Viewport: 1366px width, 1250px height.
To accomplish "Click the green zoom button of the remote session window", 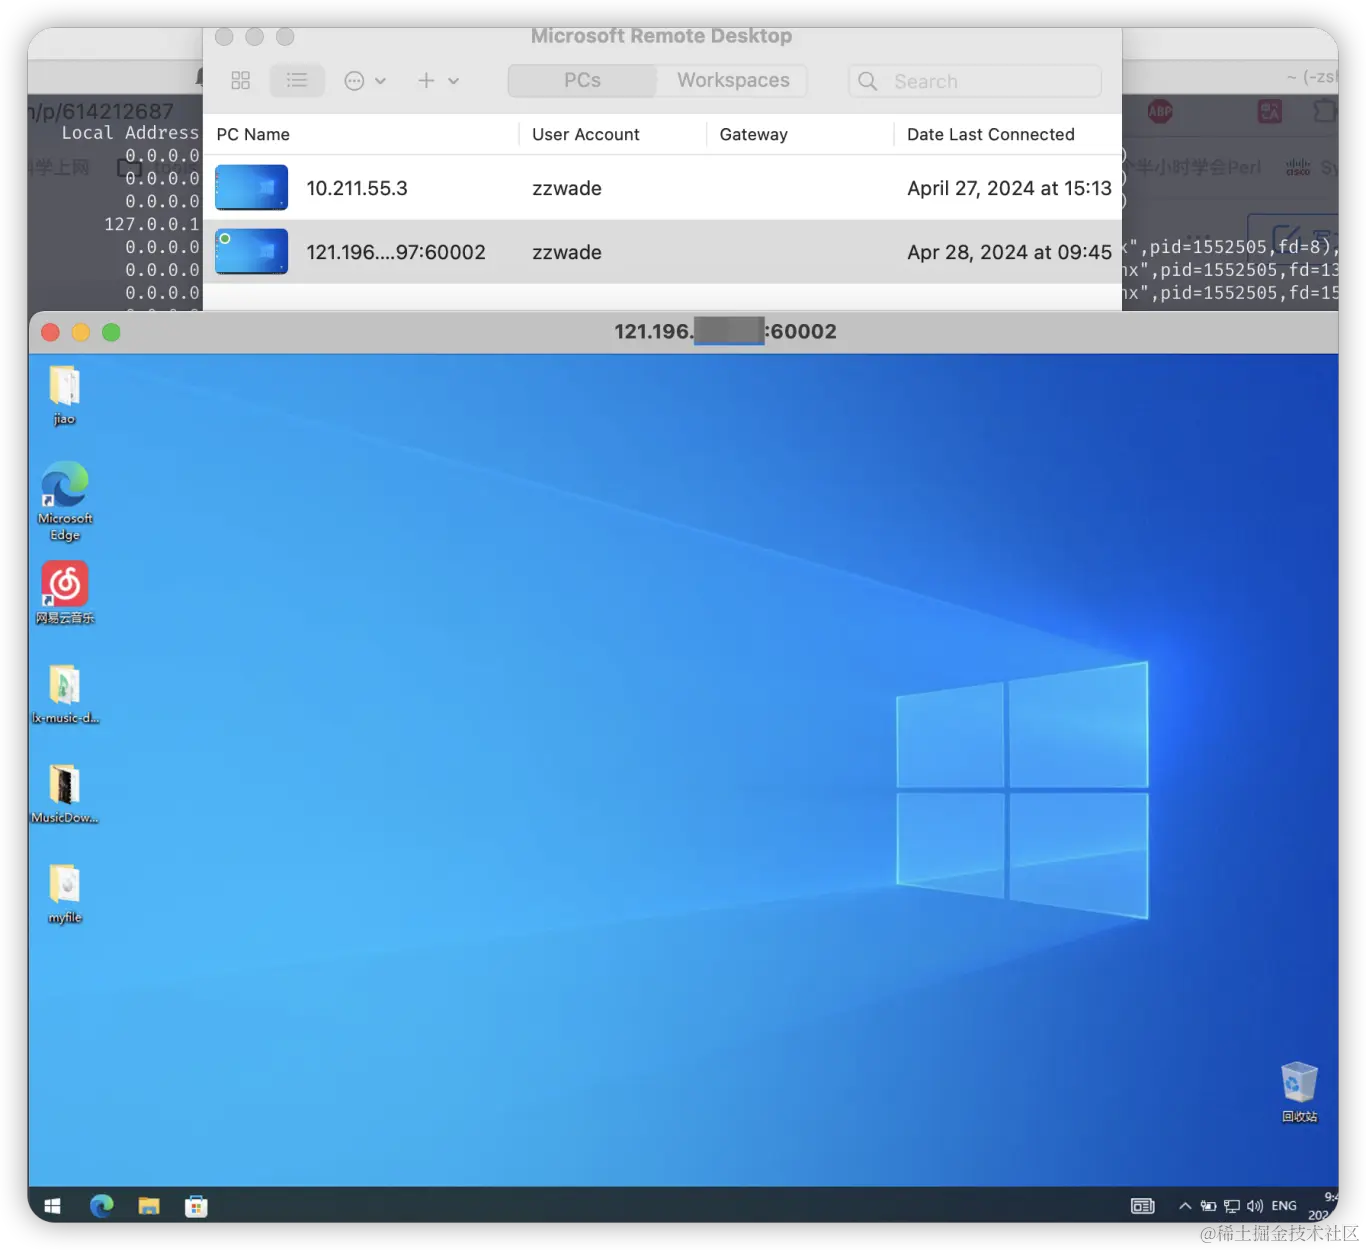I will [111, 332].
